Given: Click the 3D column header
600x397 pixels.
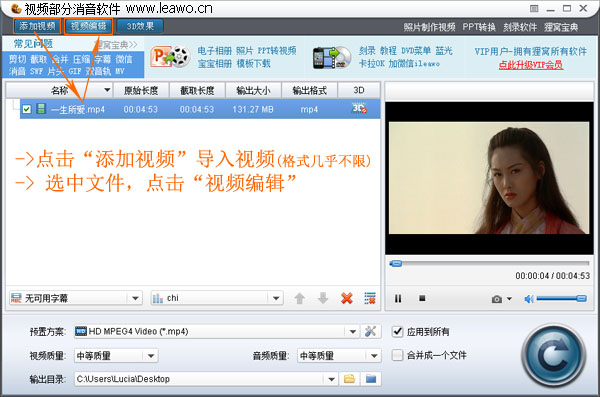Looking at the screenshot, I should [x=359, y=90].
